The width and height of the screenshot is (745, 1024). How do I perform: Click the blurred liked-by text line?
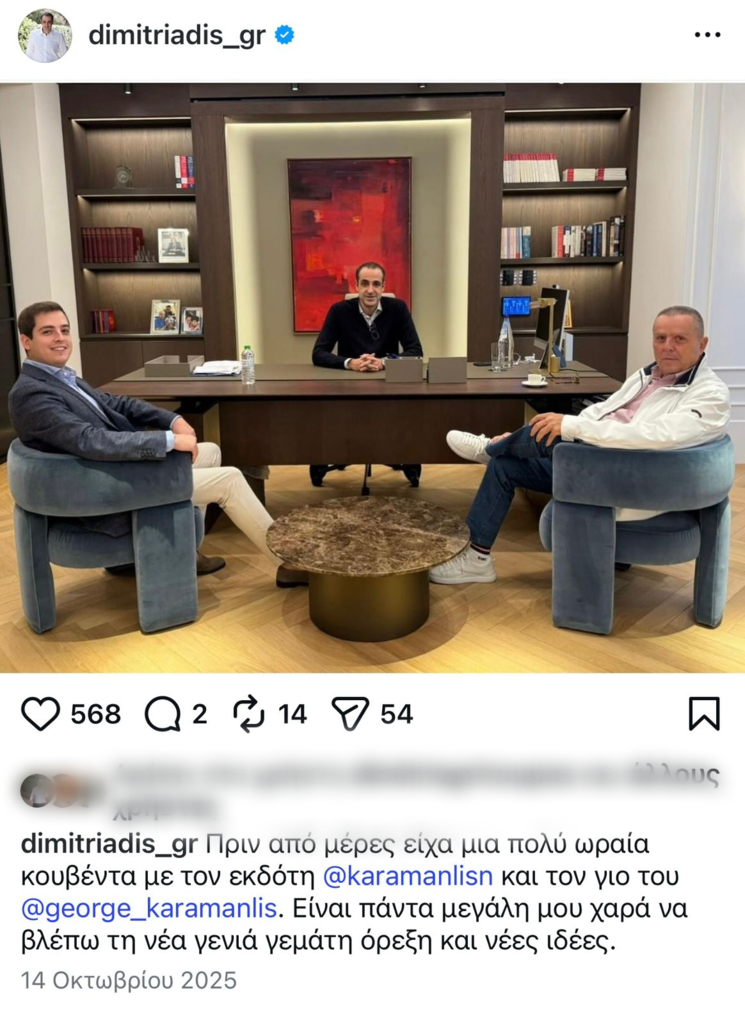417,789
